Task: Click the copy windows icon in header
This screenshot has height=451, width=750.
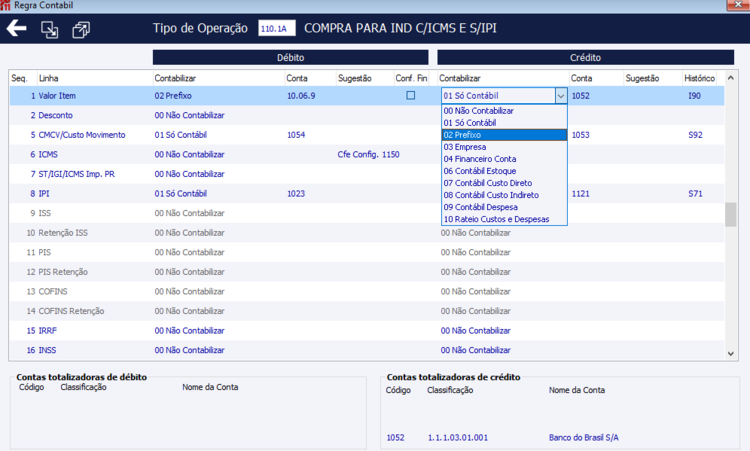Action: (x=81, y=30)
